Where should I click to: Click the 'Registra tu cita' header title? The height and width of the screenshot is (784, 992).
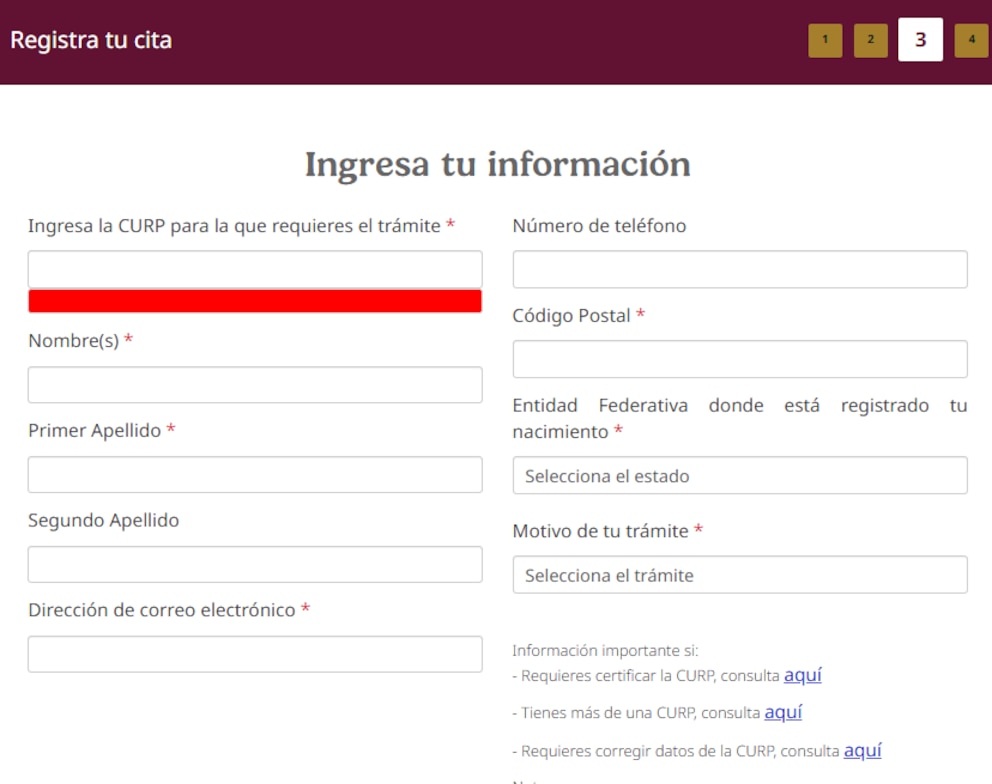coord(91,41)
